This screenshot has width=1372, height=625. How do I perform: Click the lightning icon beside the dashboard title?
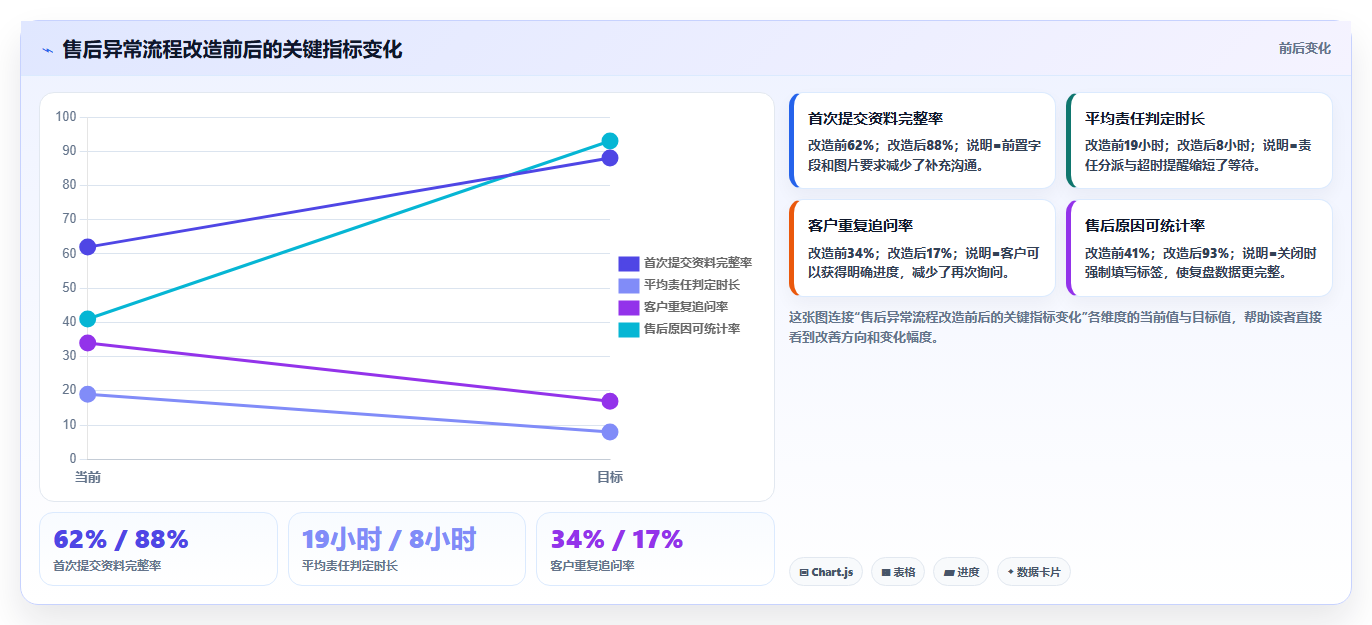[47, 50]
